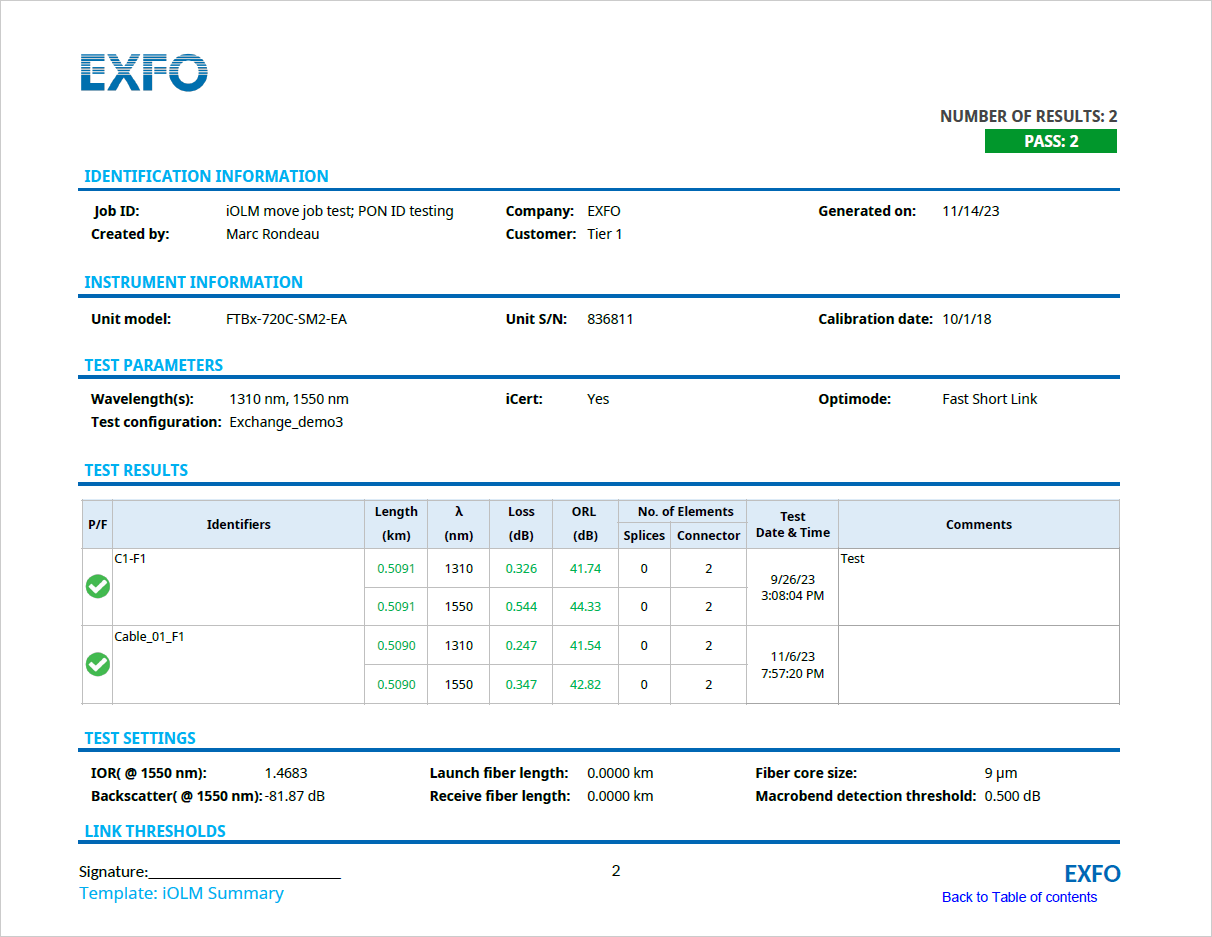This screenshot has height=937, width=1212.
Task: Click the IDENTIFICATION INFORMATION heading
Action: coord(206,176)
